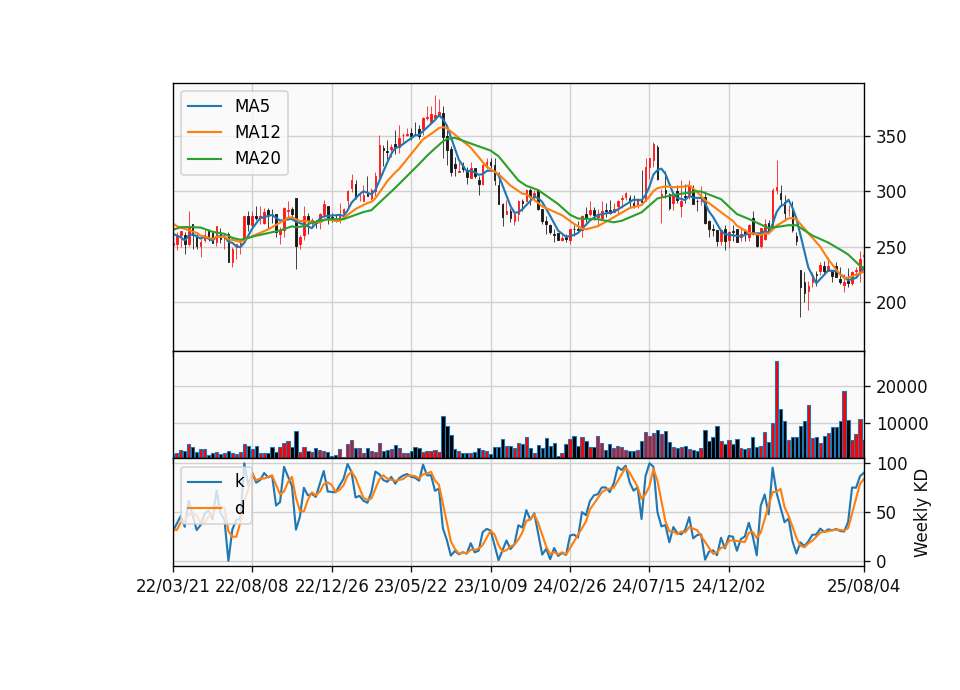Click the MA5 legend label
Viewport: 960px width, 690px height.
[x=252, y=106]
